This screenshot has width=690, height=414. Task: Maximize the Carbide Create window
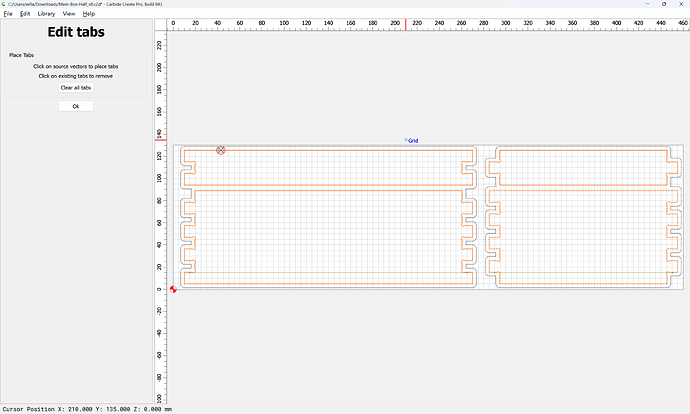pos(664,4)
